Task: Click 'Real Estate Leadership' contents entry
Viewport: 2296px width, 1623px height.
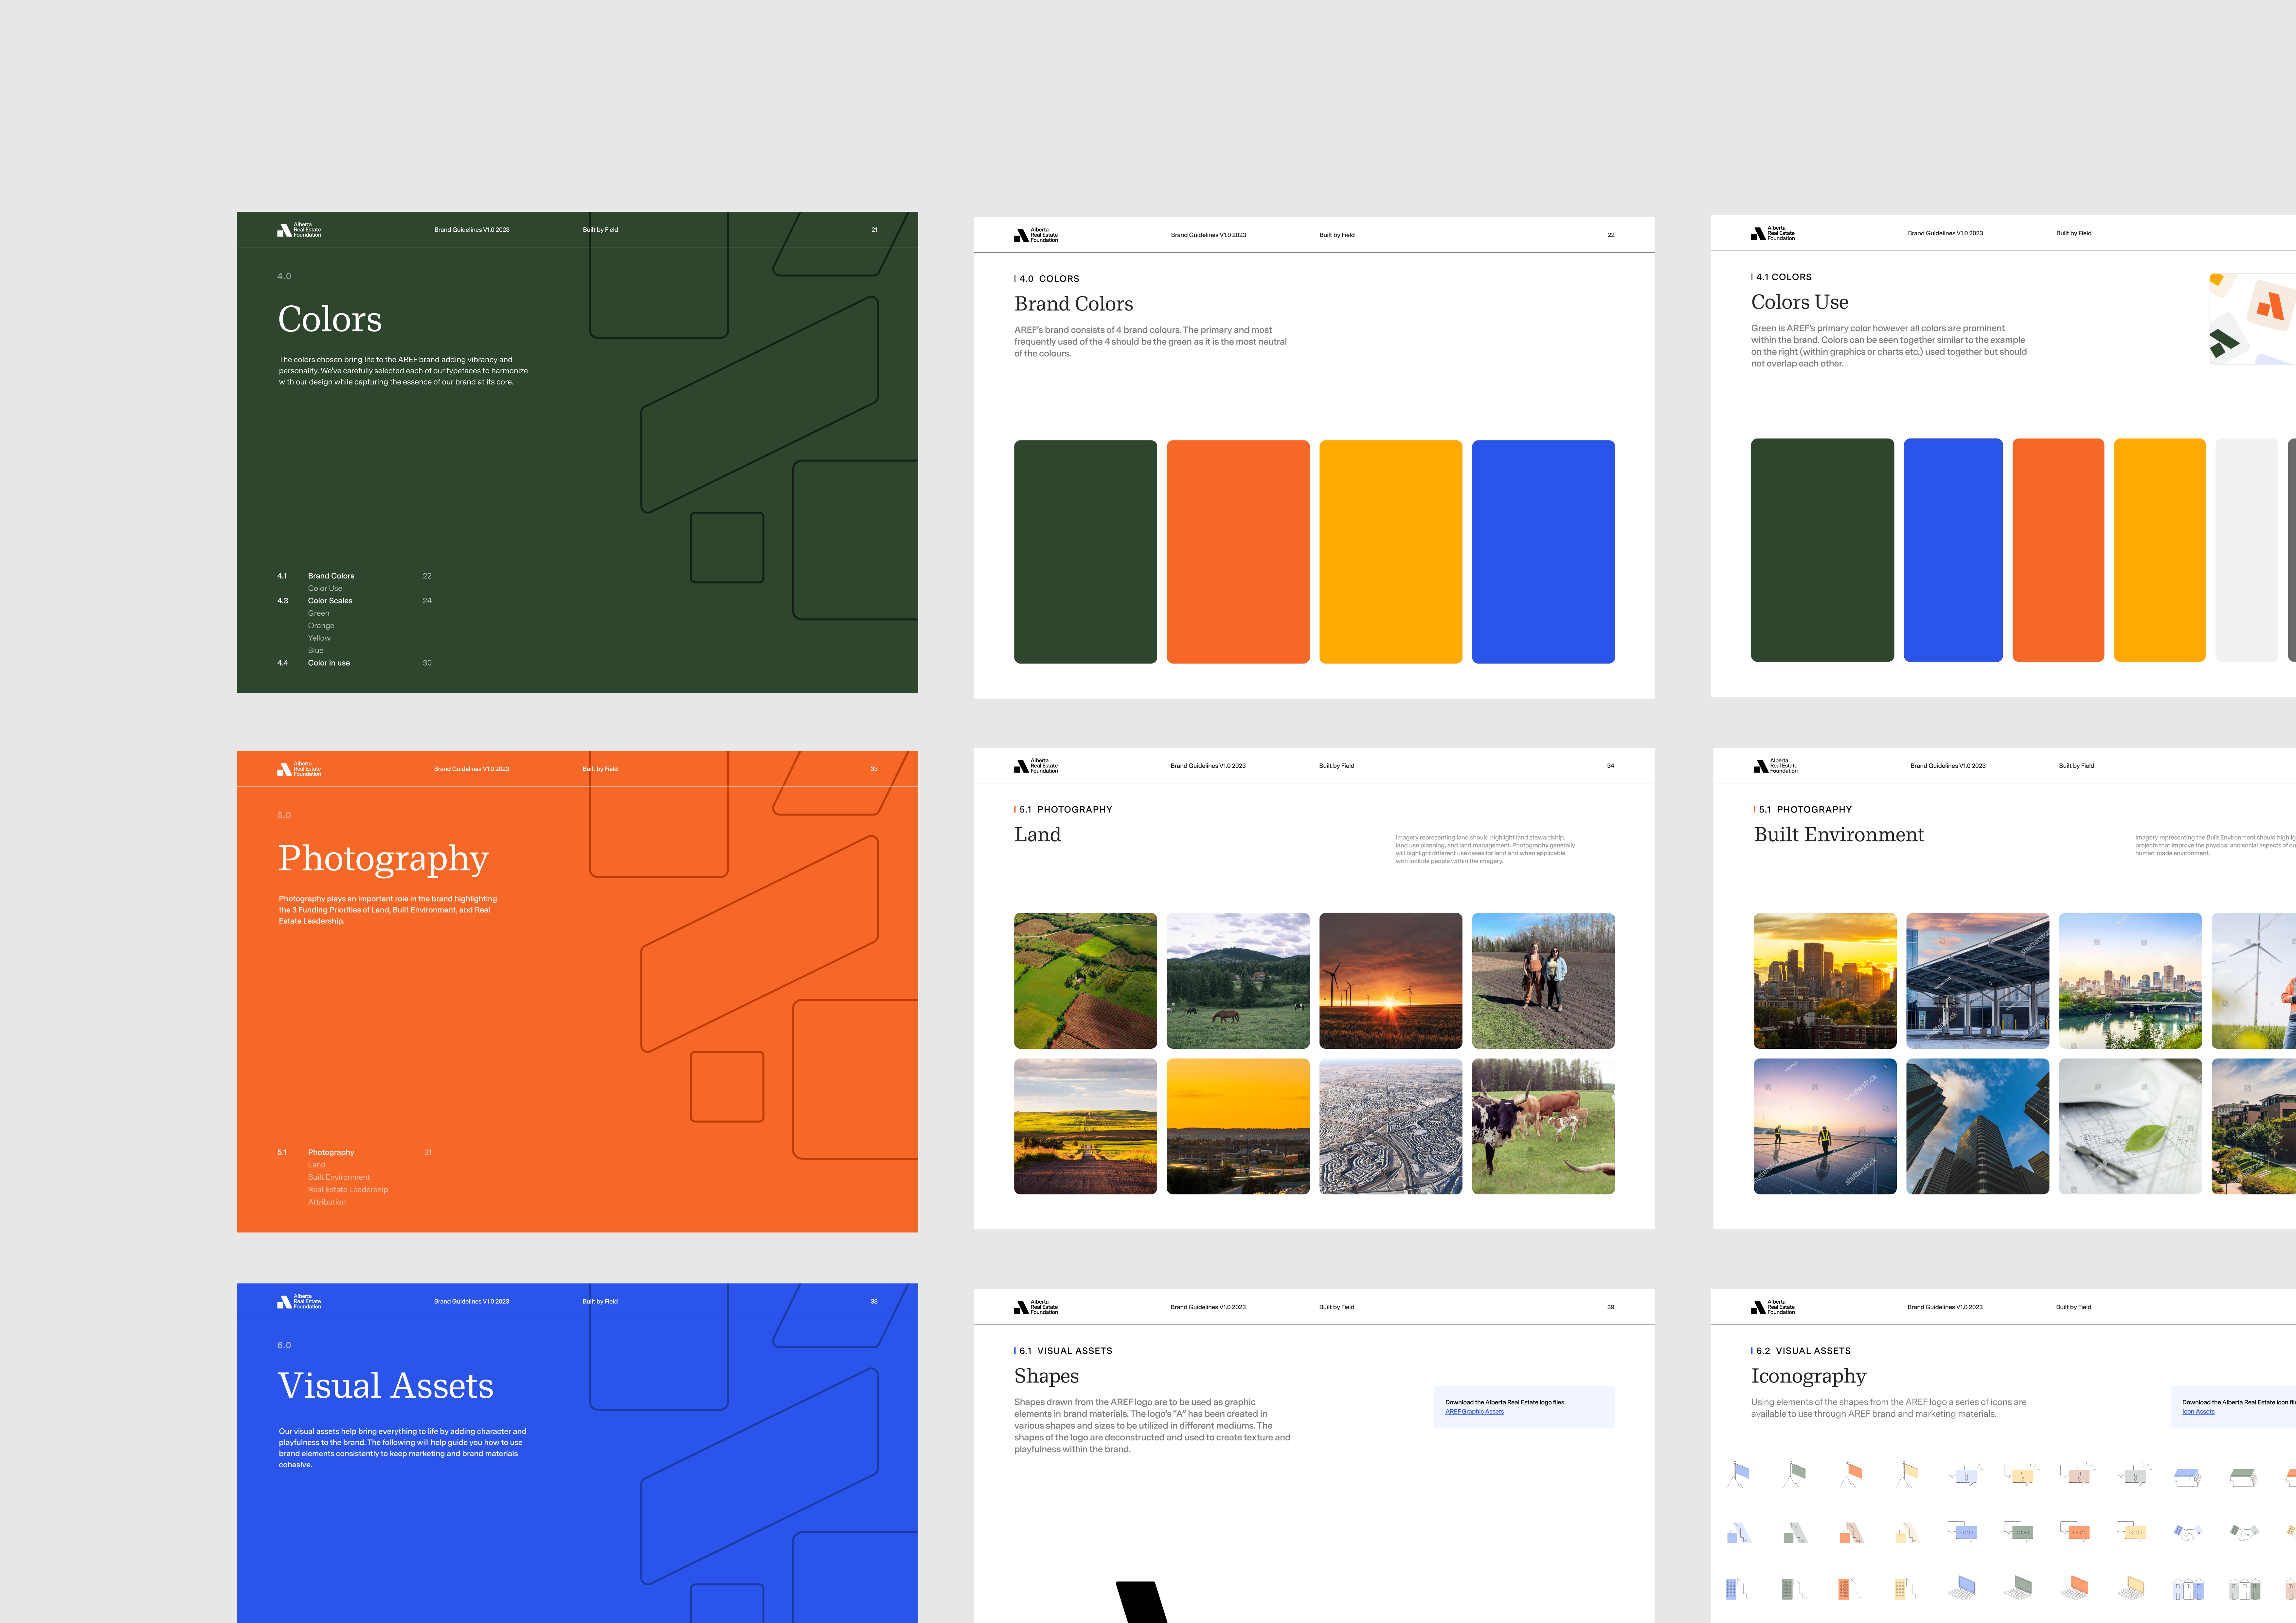Action: [x=348, y=1190]
